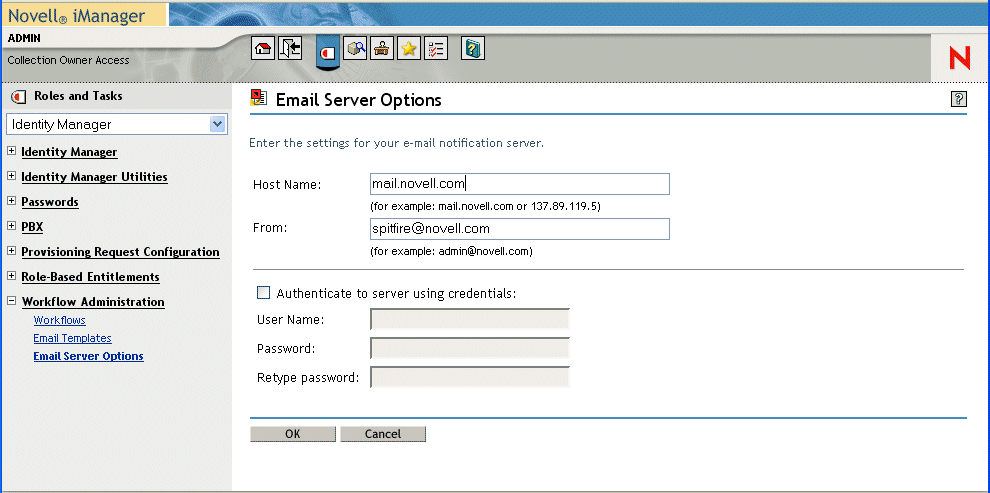Open Favorites star icon

(409, 48)
